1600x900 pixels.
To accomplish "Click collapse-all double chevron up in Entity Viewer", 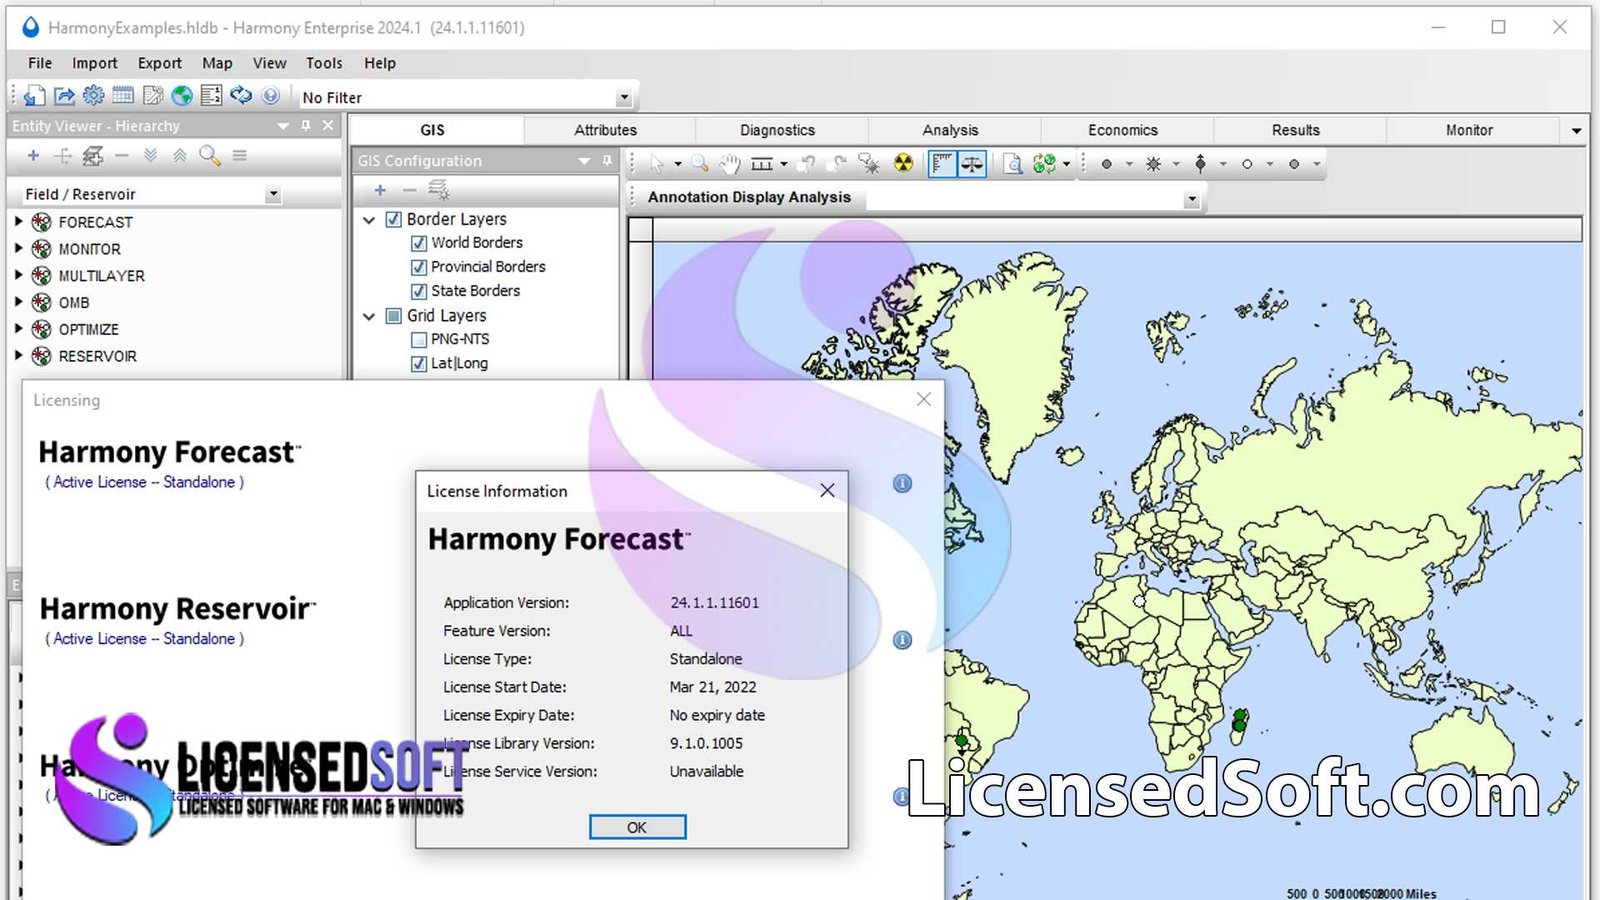I will 180,155.
